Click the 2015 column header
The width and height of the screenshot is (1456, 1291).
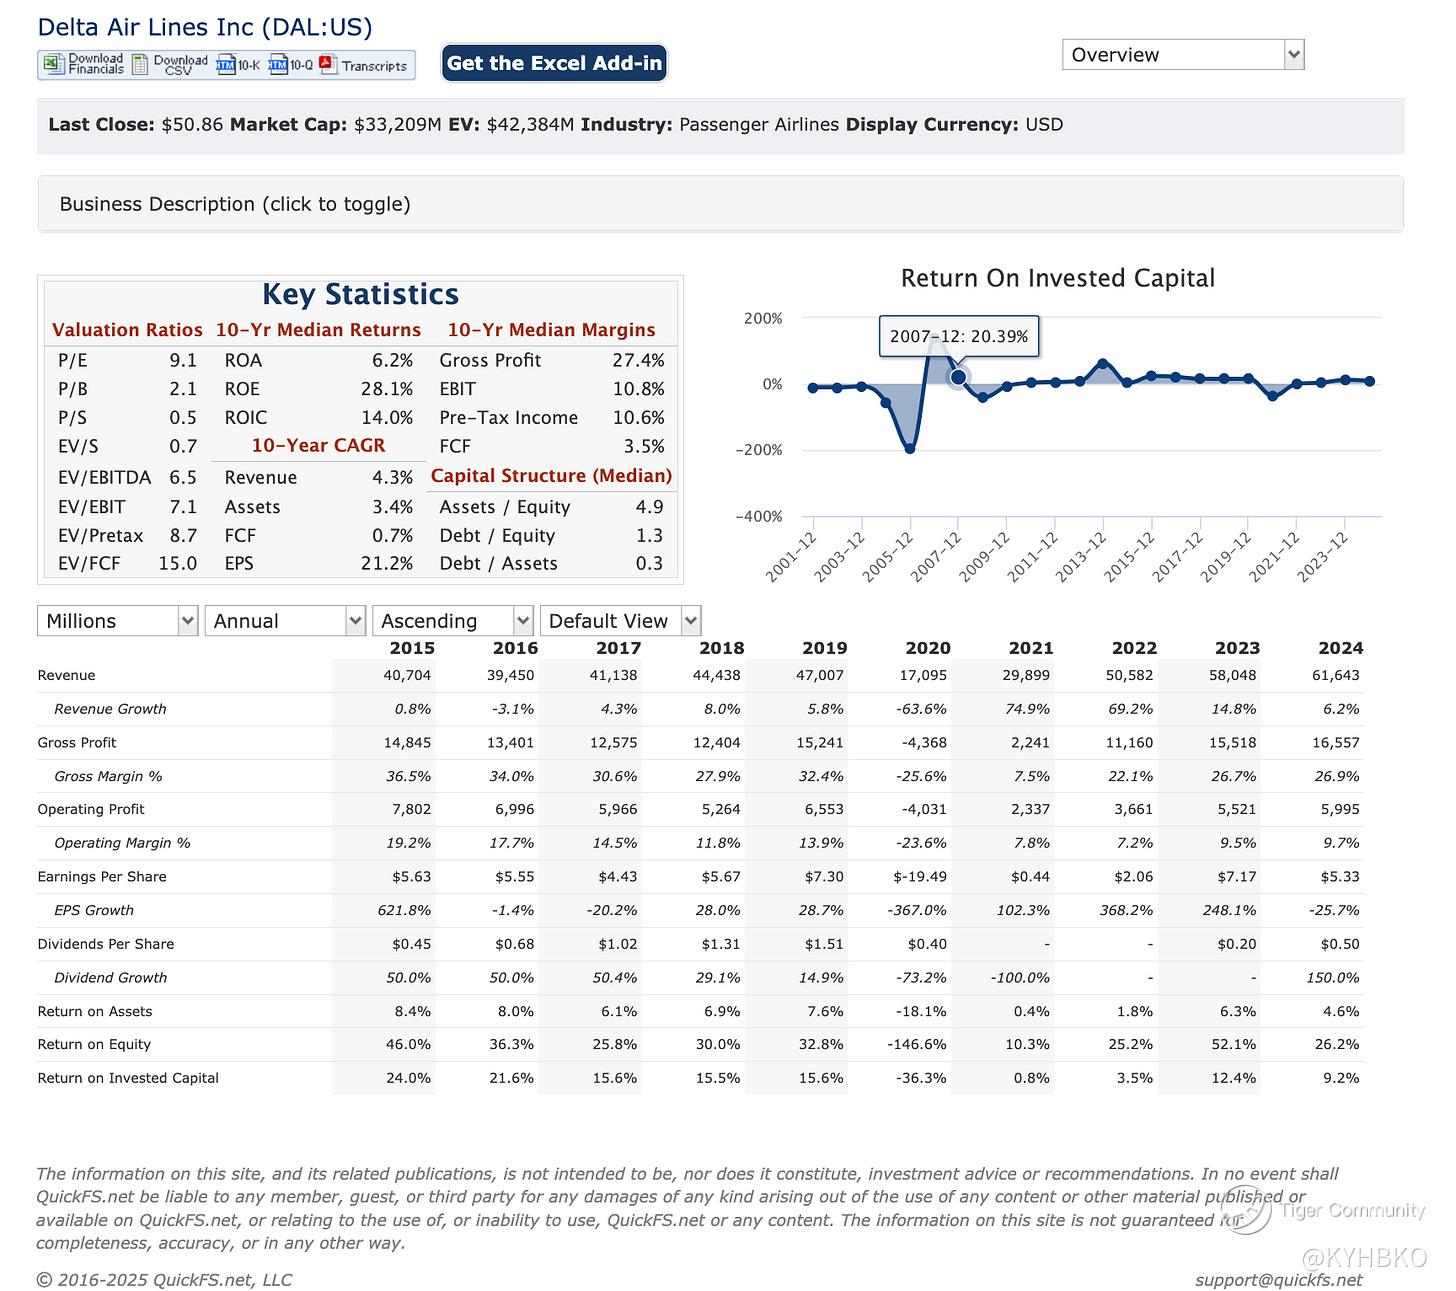point(412,648)
